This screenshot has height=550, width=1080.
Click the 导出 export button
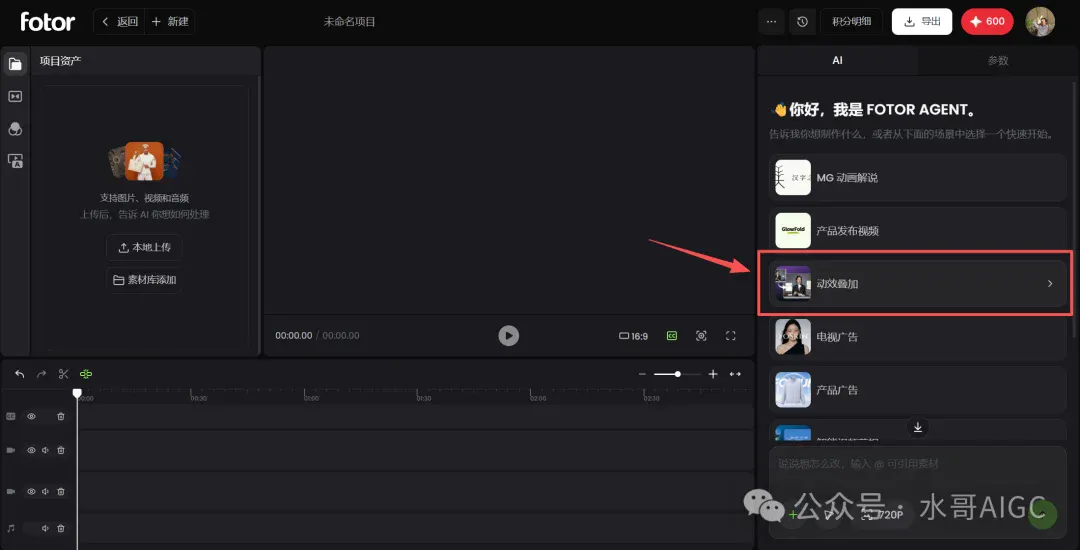922,21
